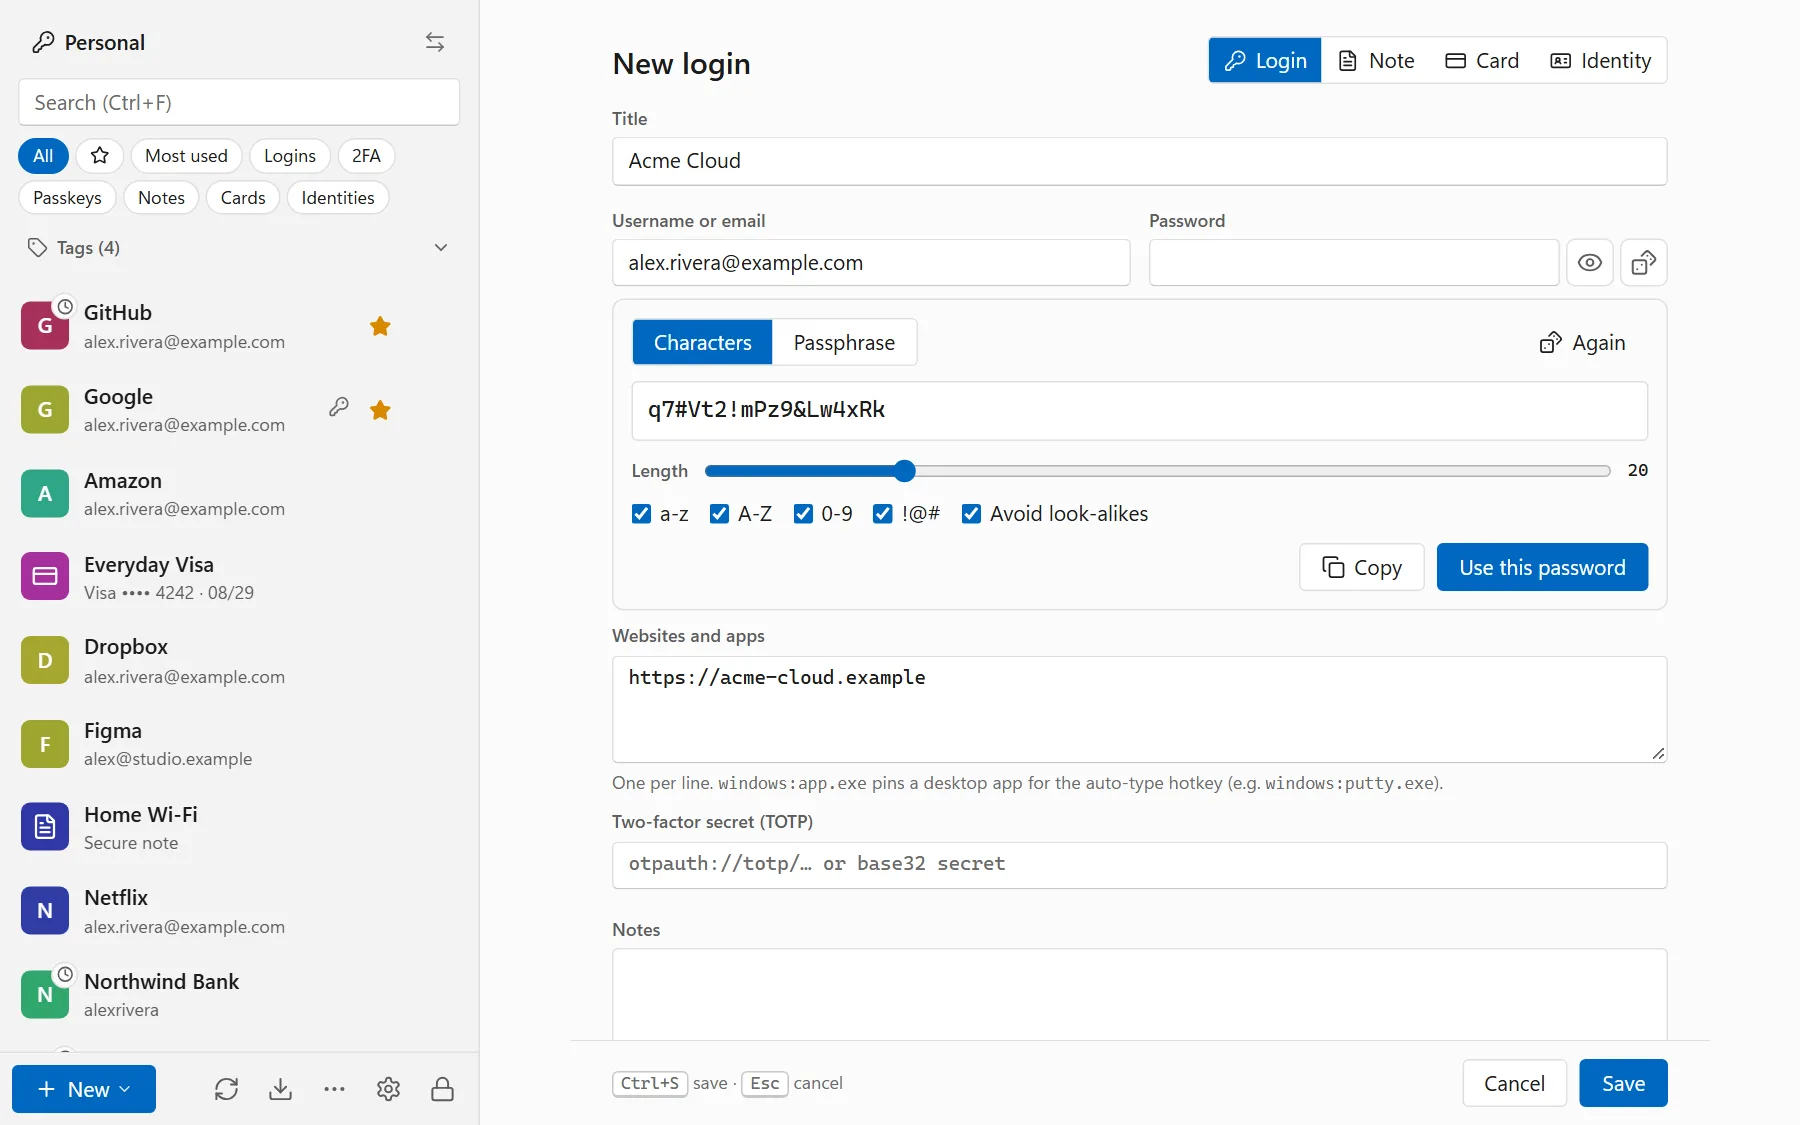Uncheck the 0-9 digits checkbox
This screenshot has width=1800, height=1125.
tap(803, 514)
